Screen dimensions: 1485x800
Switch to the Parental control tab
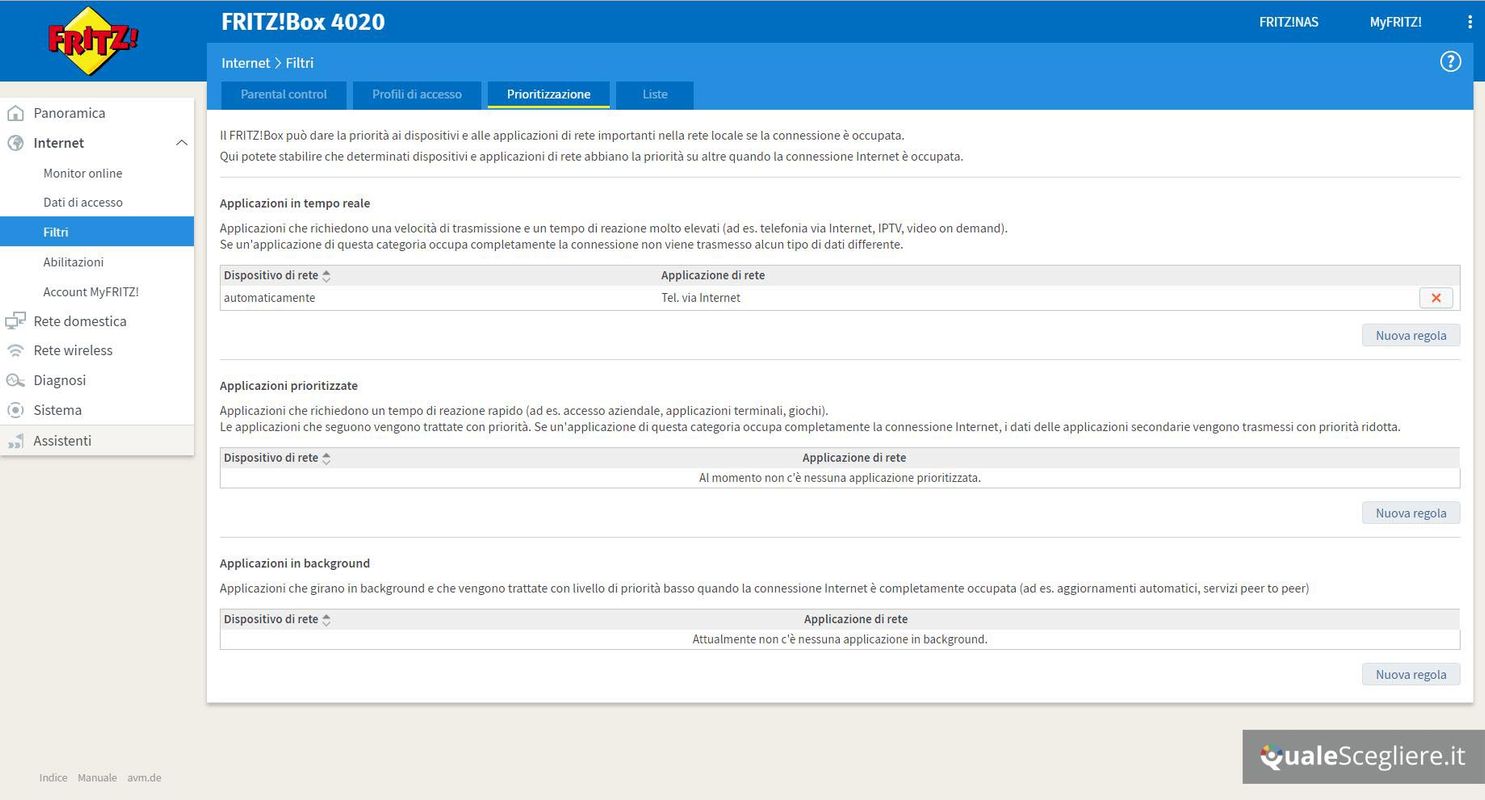click(284, 95)
